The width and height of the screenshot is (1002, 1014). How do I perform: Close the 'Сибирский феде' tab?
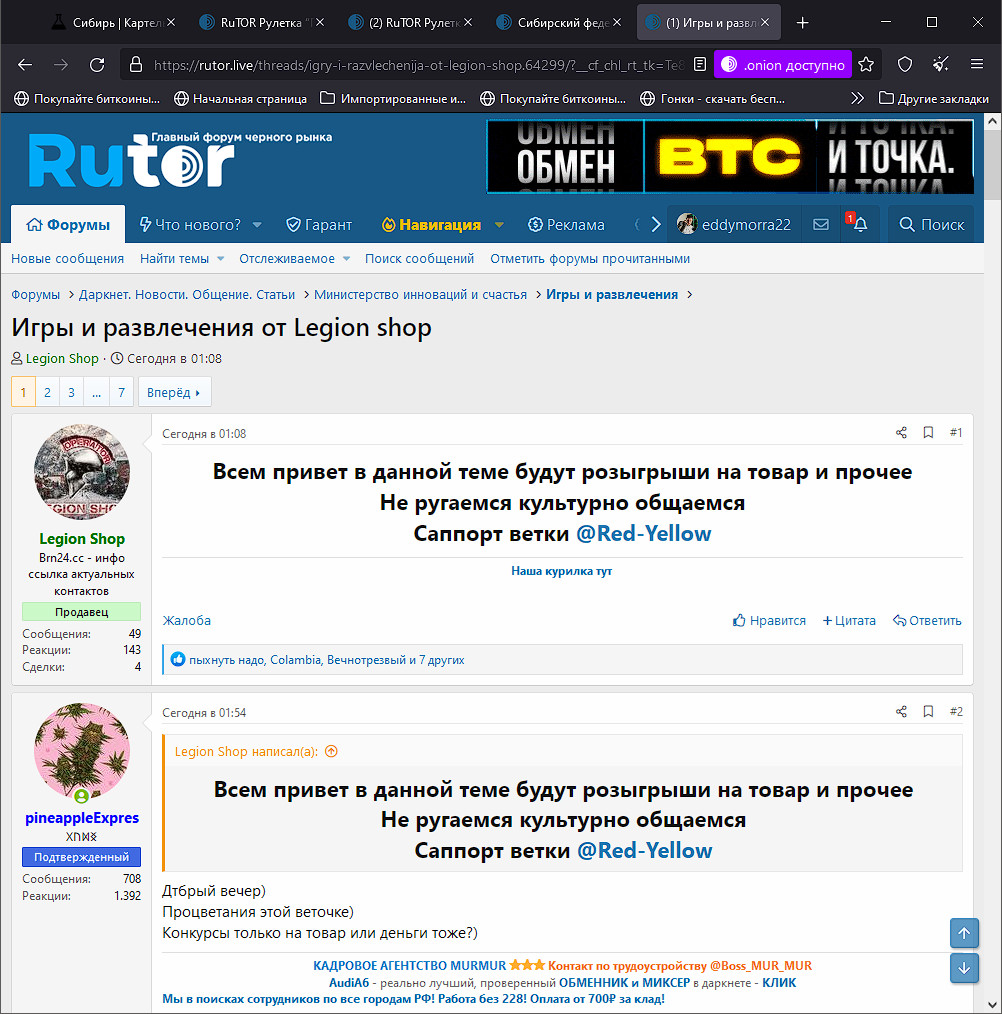click(x=616, y=23)
